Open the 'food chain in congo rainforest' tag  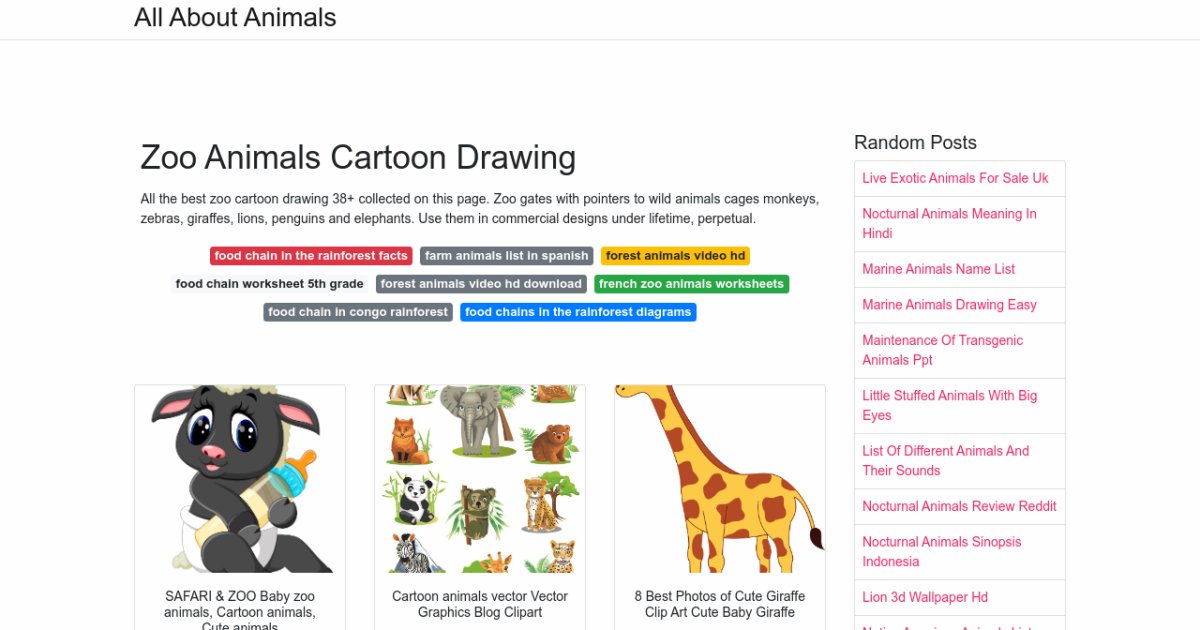tap(358, 312)
